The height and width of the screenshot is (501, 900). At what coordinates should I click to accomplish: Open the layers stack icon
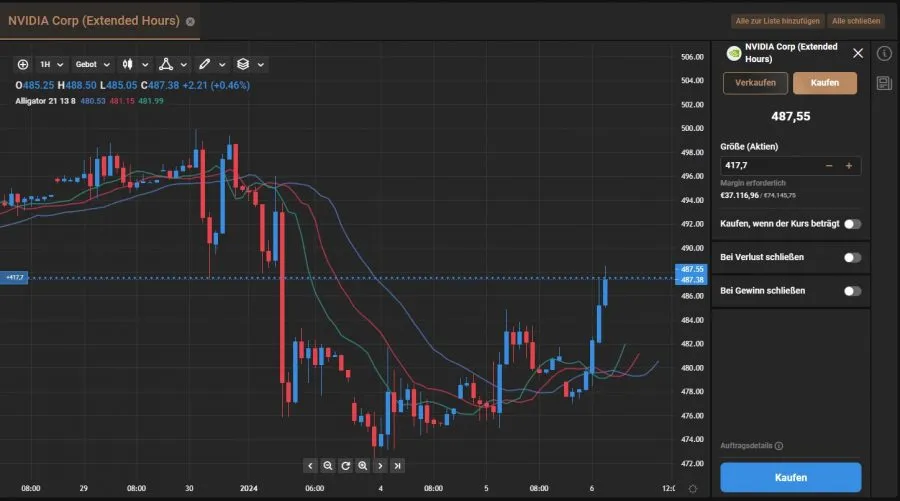(x=243, y=64)
